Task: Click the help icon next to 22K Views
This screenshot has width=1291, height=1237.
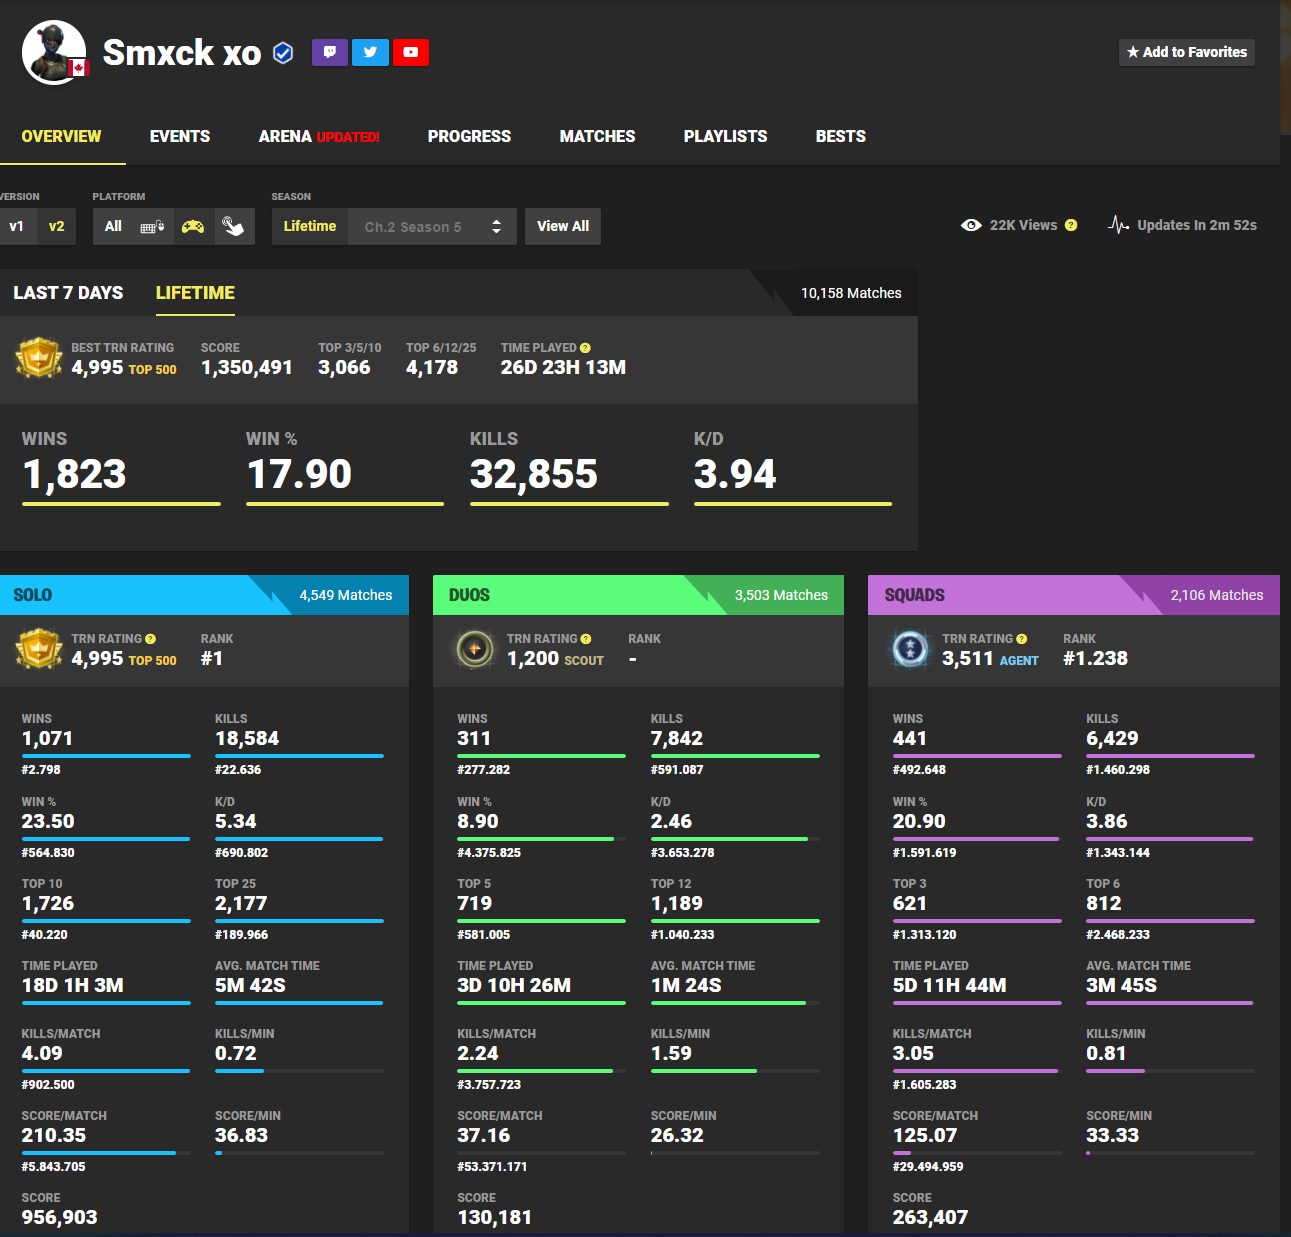Action: pyautogui.click(x=1071, y=225)
